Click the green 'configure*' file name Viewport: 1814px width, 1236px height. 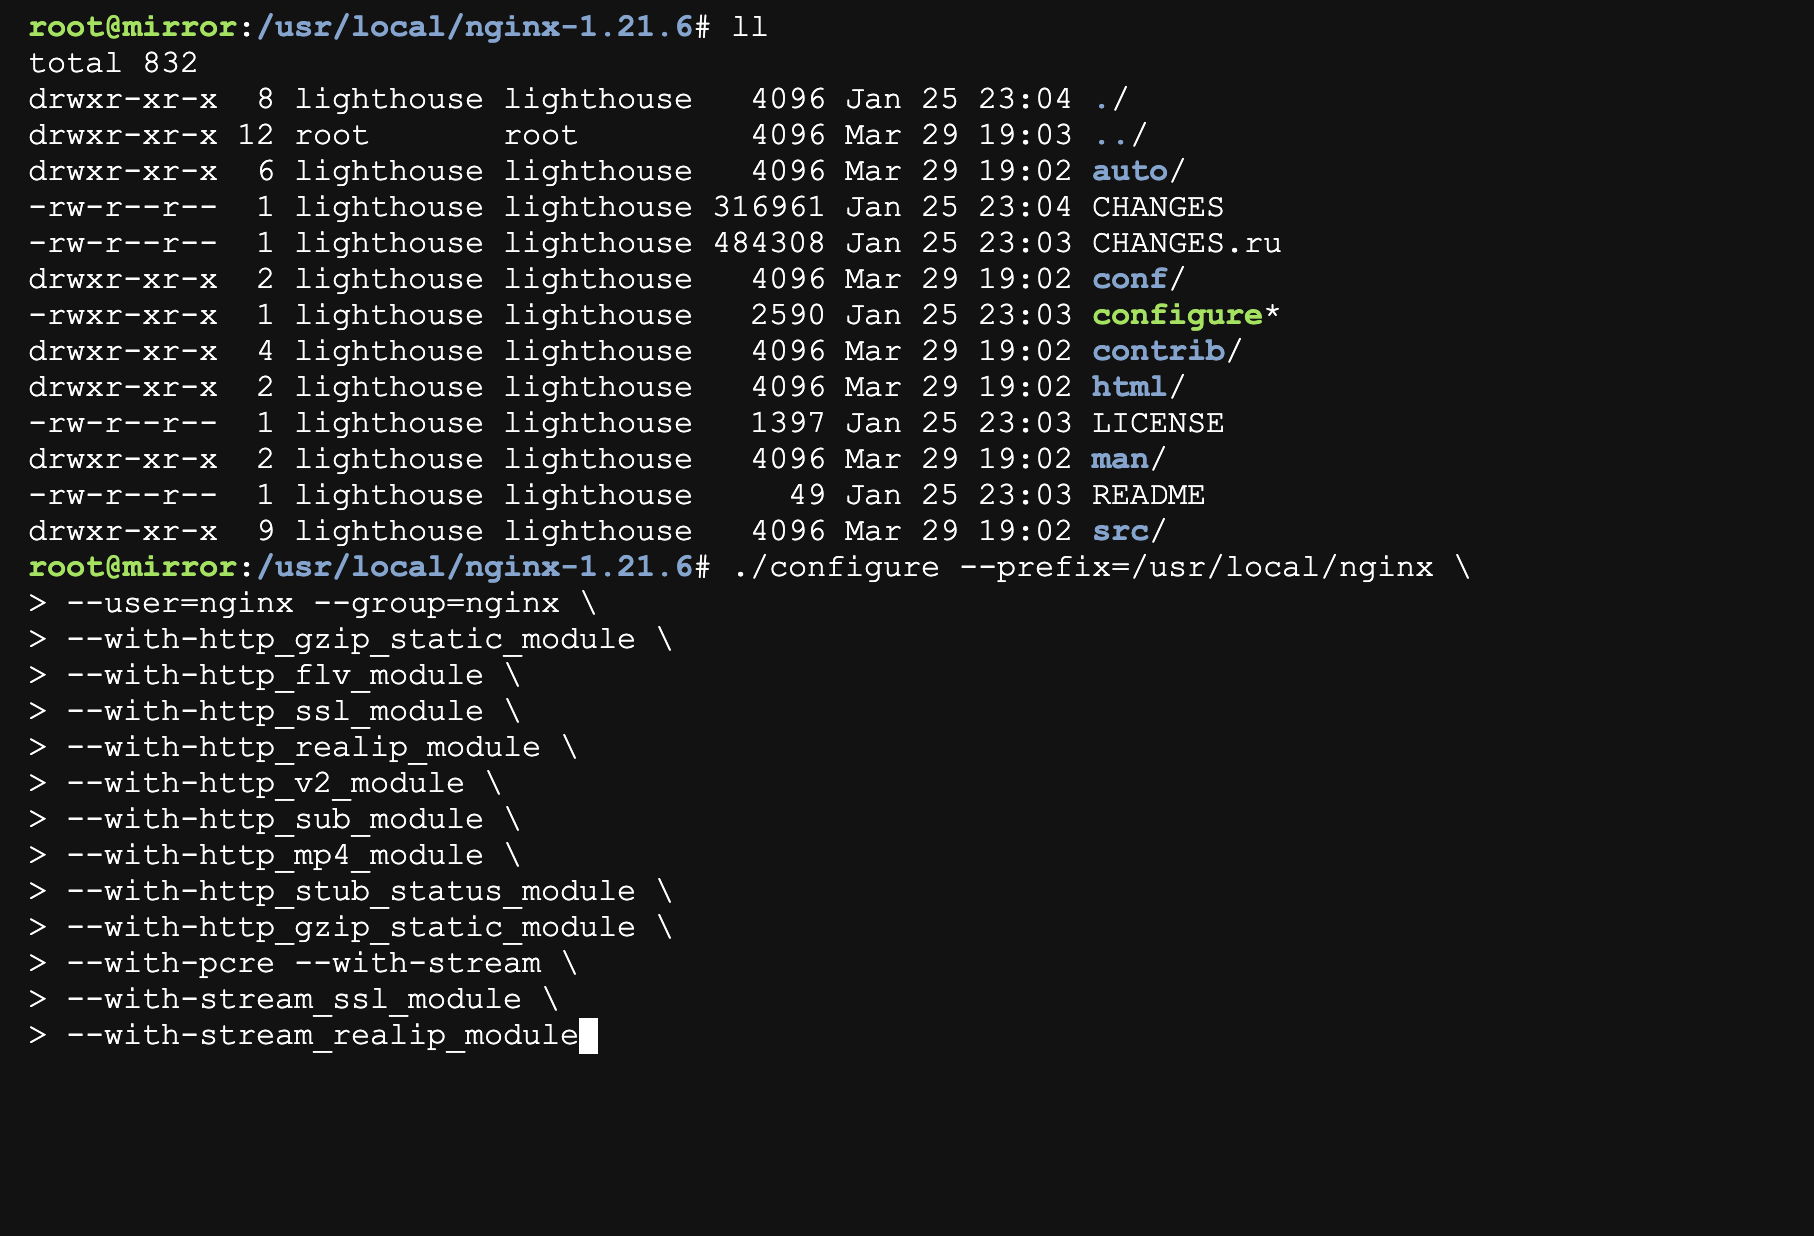[1186, 315]
